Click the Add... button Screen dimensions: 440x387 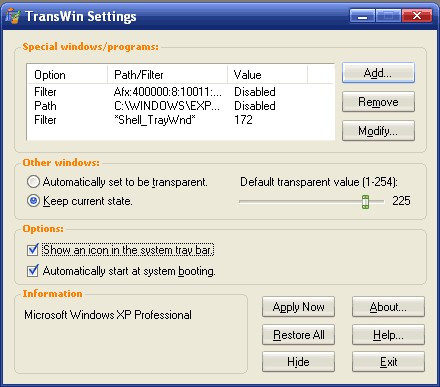pyautogui.click(x=378, y=73)
